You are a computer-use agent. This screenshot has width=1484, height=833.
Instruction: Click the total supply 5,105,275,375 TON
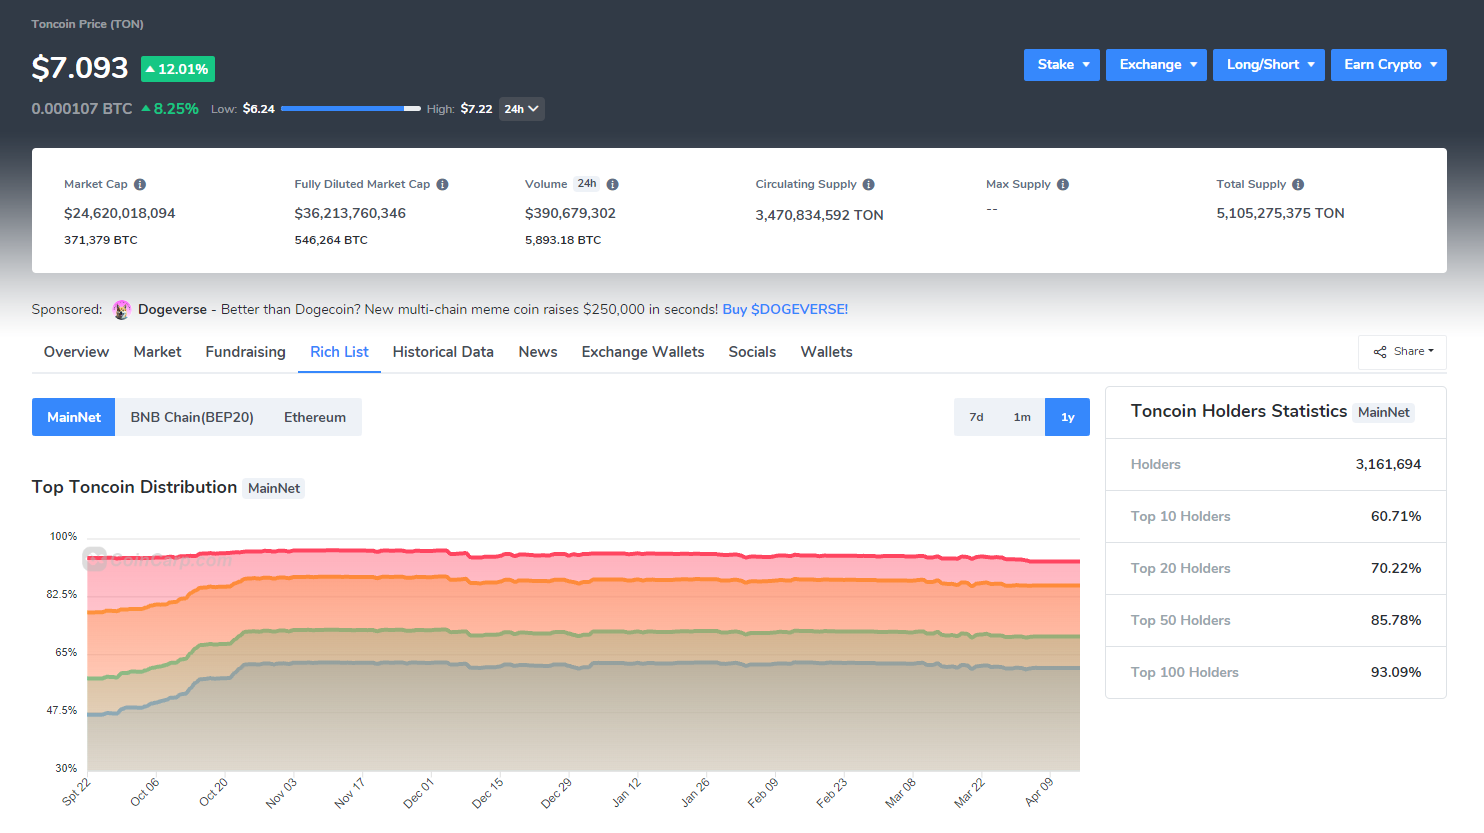pyautogui.click(x=1280, y=214)
